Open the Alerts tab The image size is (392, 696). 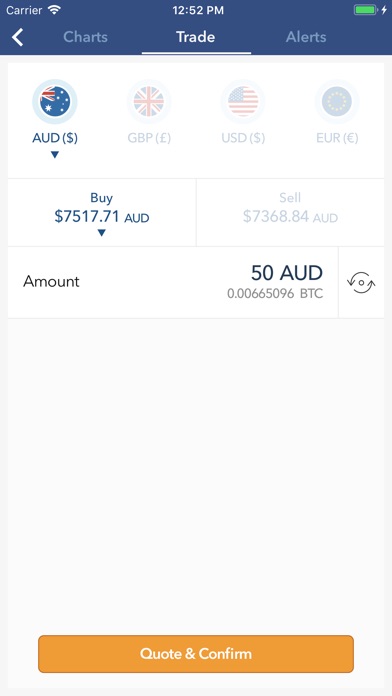click(306, 37)
